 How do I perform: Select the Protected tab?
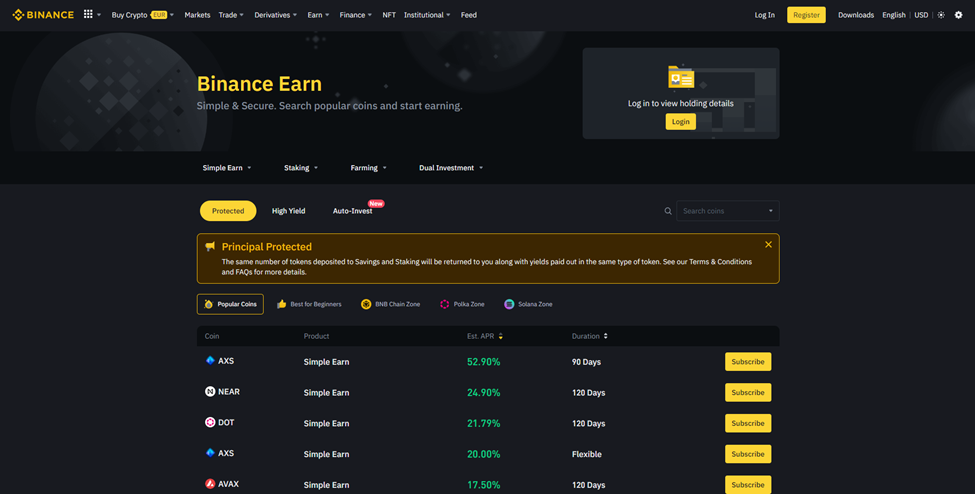[228, 211]
